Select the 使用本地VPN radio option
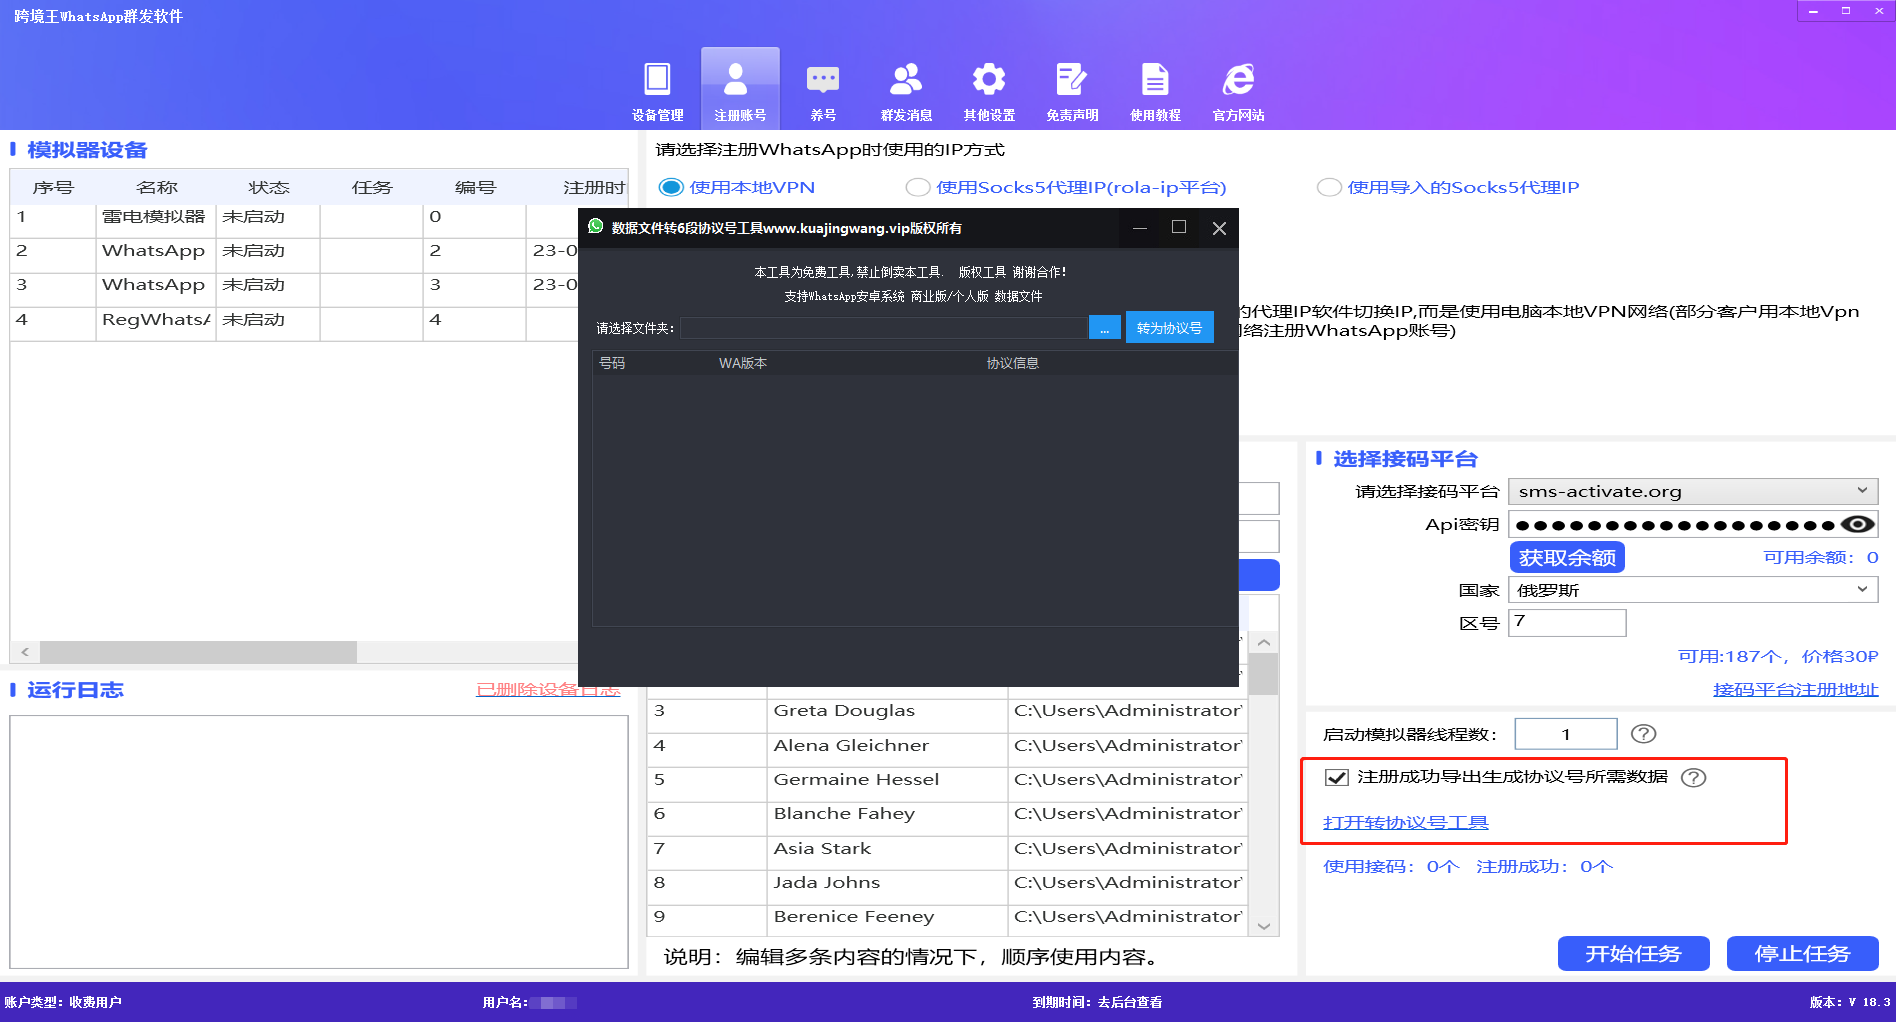Viewport: 1896px width, 1022px height. pyautogui.click(x=668, y=187)
